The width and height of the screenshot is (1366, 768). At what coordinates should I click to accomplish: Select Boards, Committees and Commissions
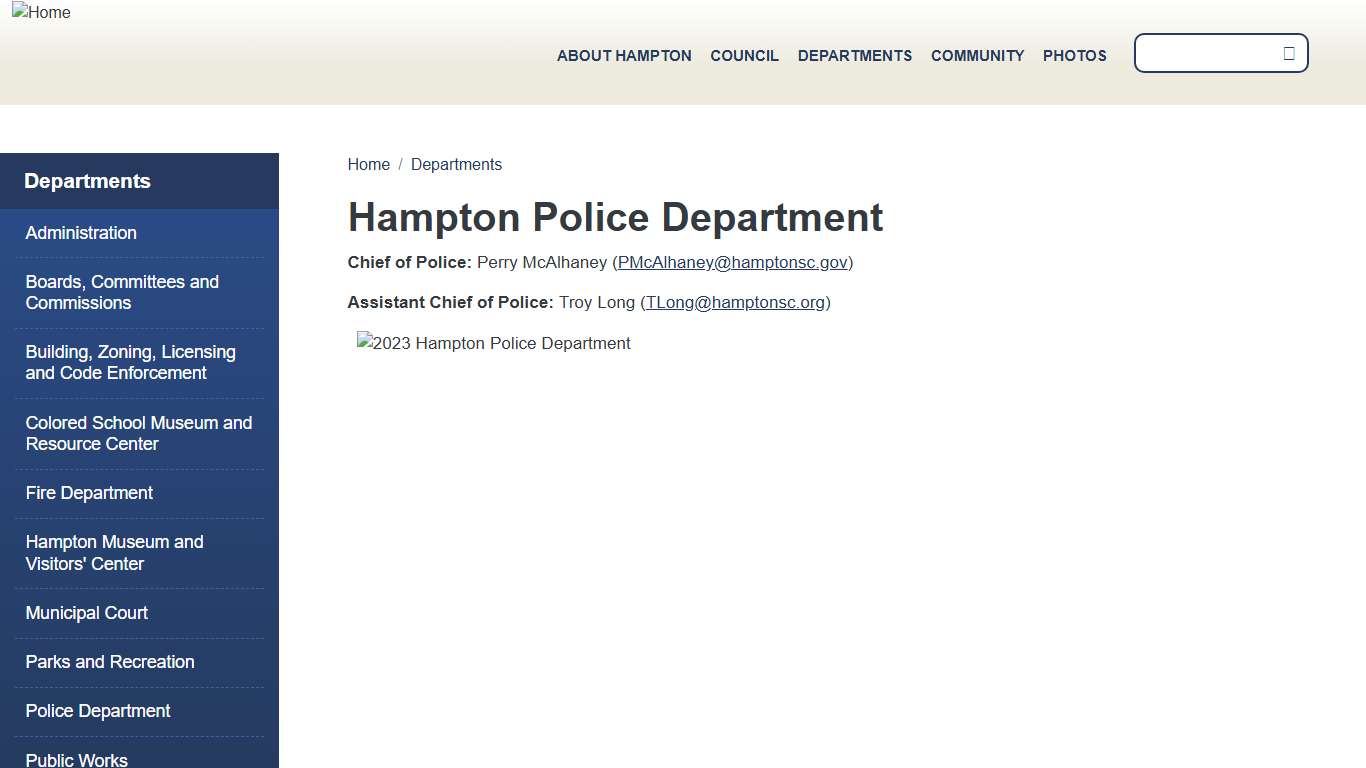tap(122, 292)
